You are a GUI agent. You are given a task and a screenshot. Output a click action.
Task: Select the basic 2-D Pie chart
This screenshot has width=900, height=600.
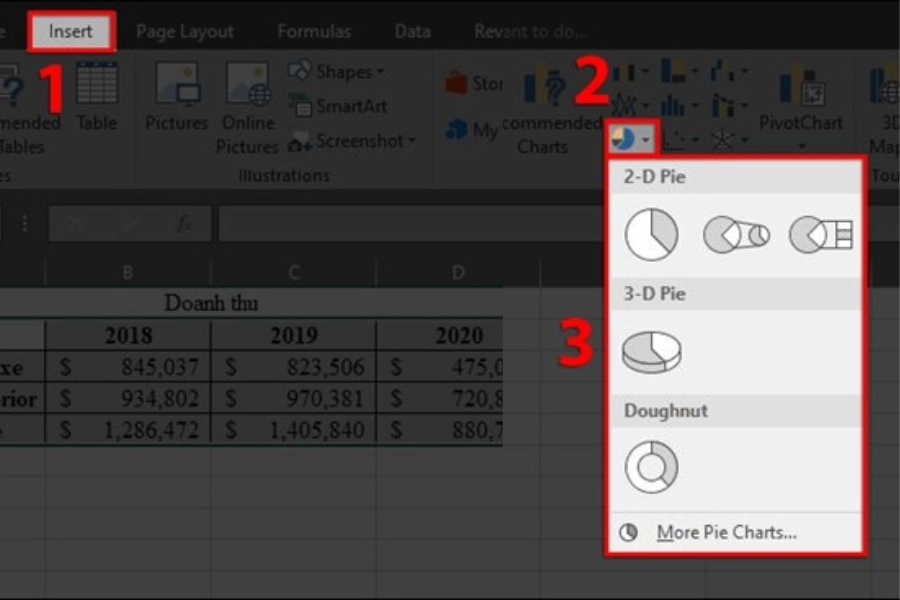651,235
